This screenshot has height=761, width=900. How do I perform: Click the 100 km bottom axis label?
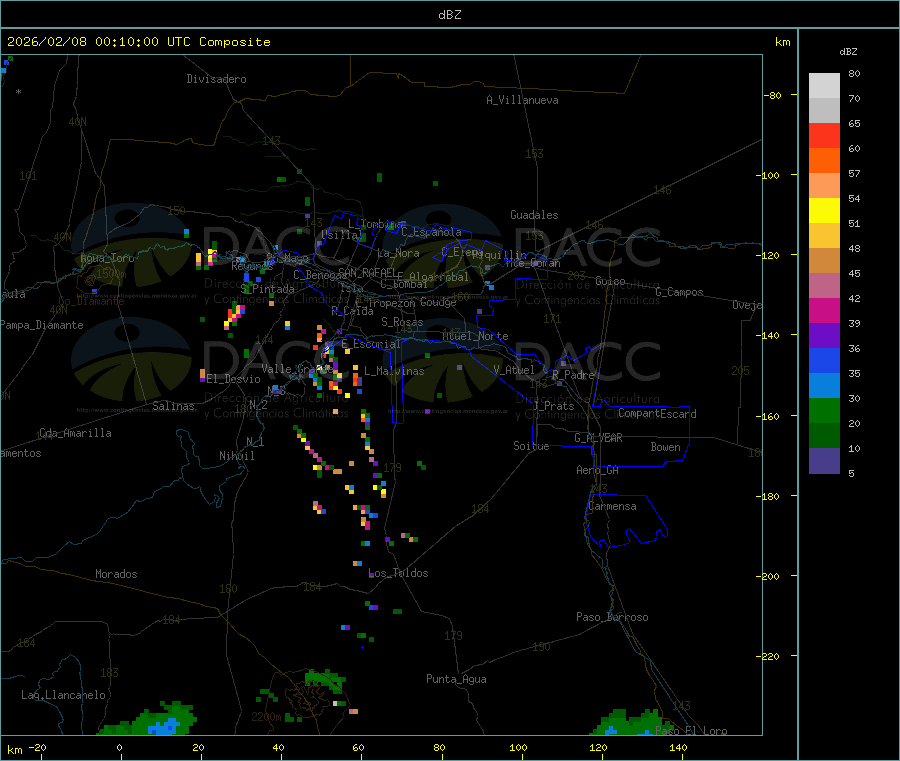pyautogui.click(x=519, y=748)
